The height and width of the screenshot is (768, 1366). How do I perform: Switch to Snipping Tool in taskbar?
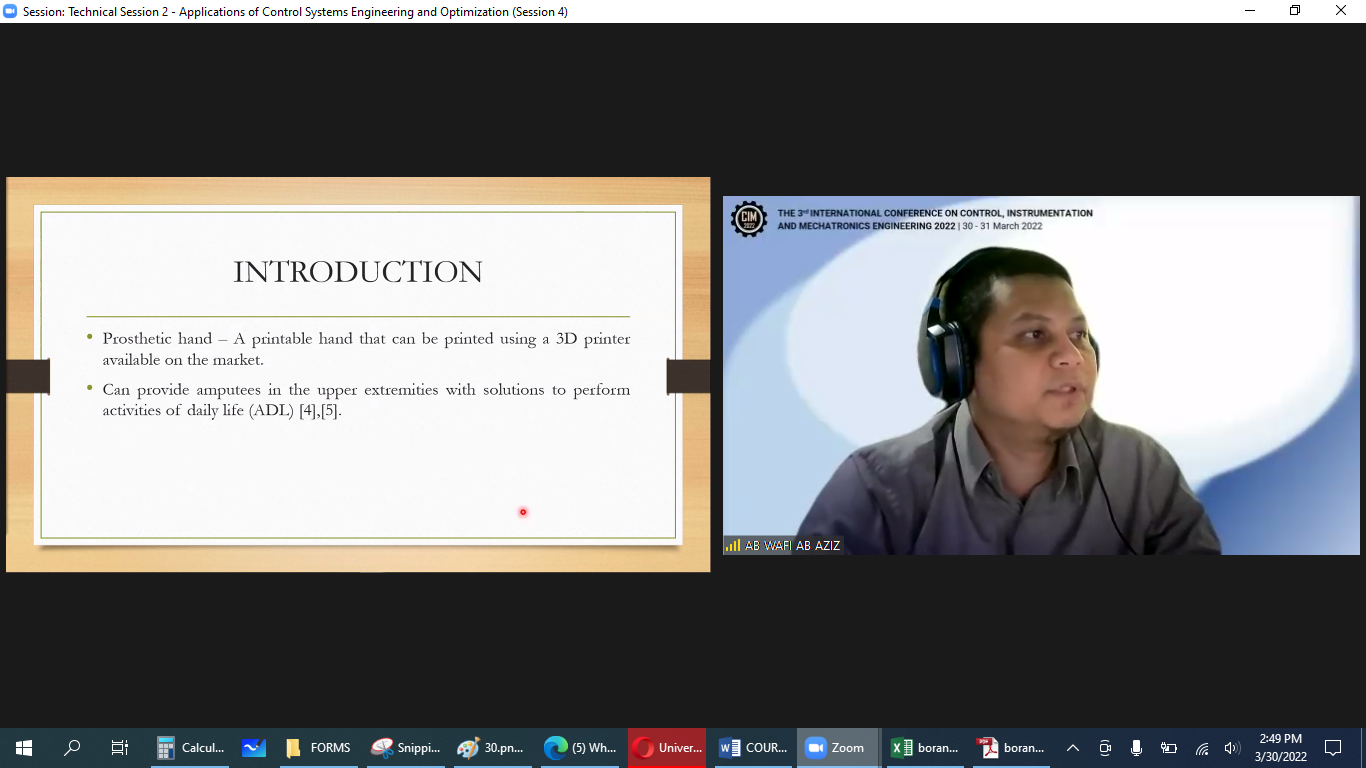[405, 748]
